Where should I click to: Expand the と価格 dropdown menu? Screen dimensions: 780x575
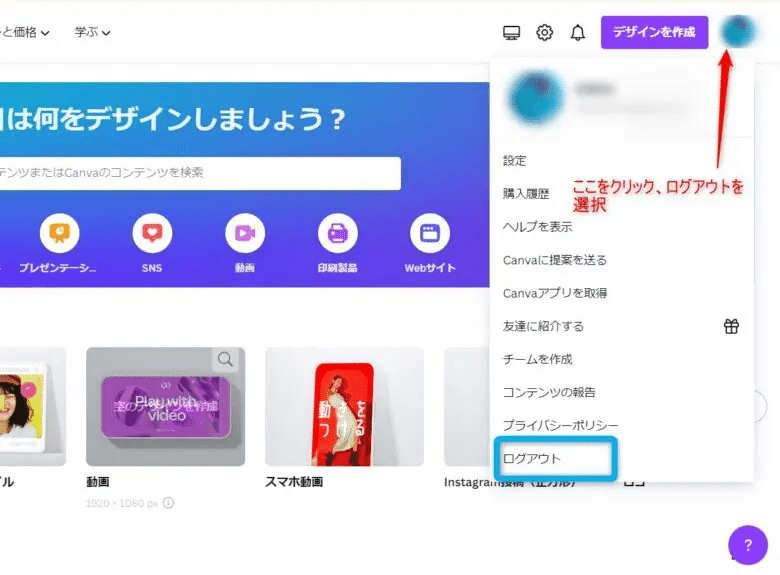coord(25,32)
